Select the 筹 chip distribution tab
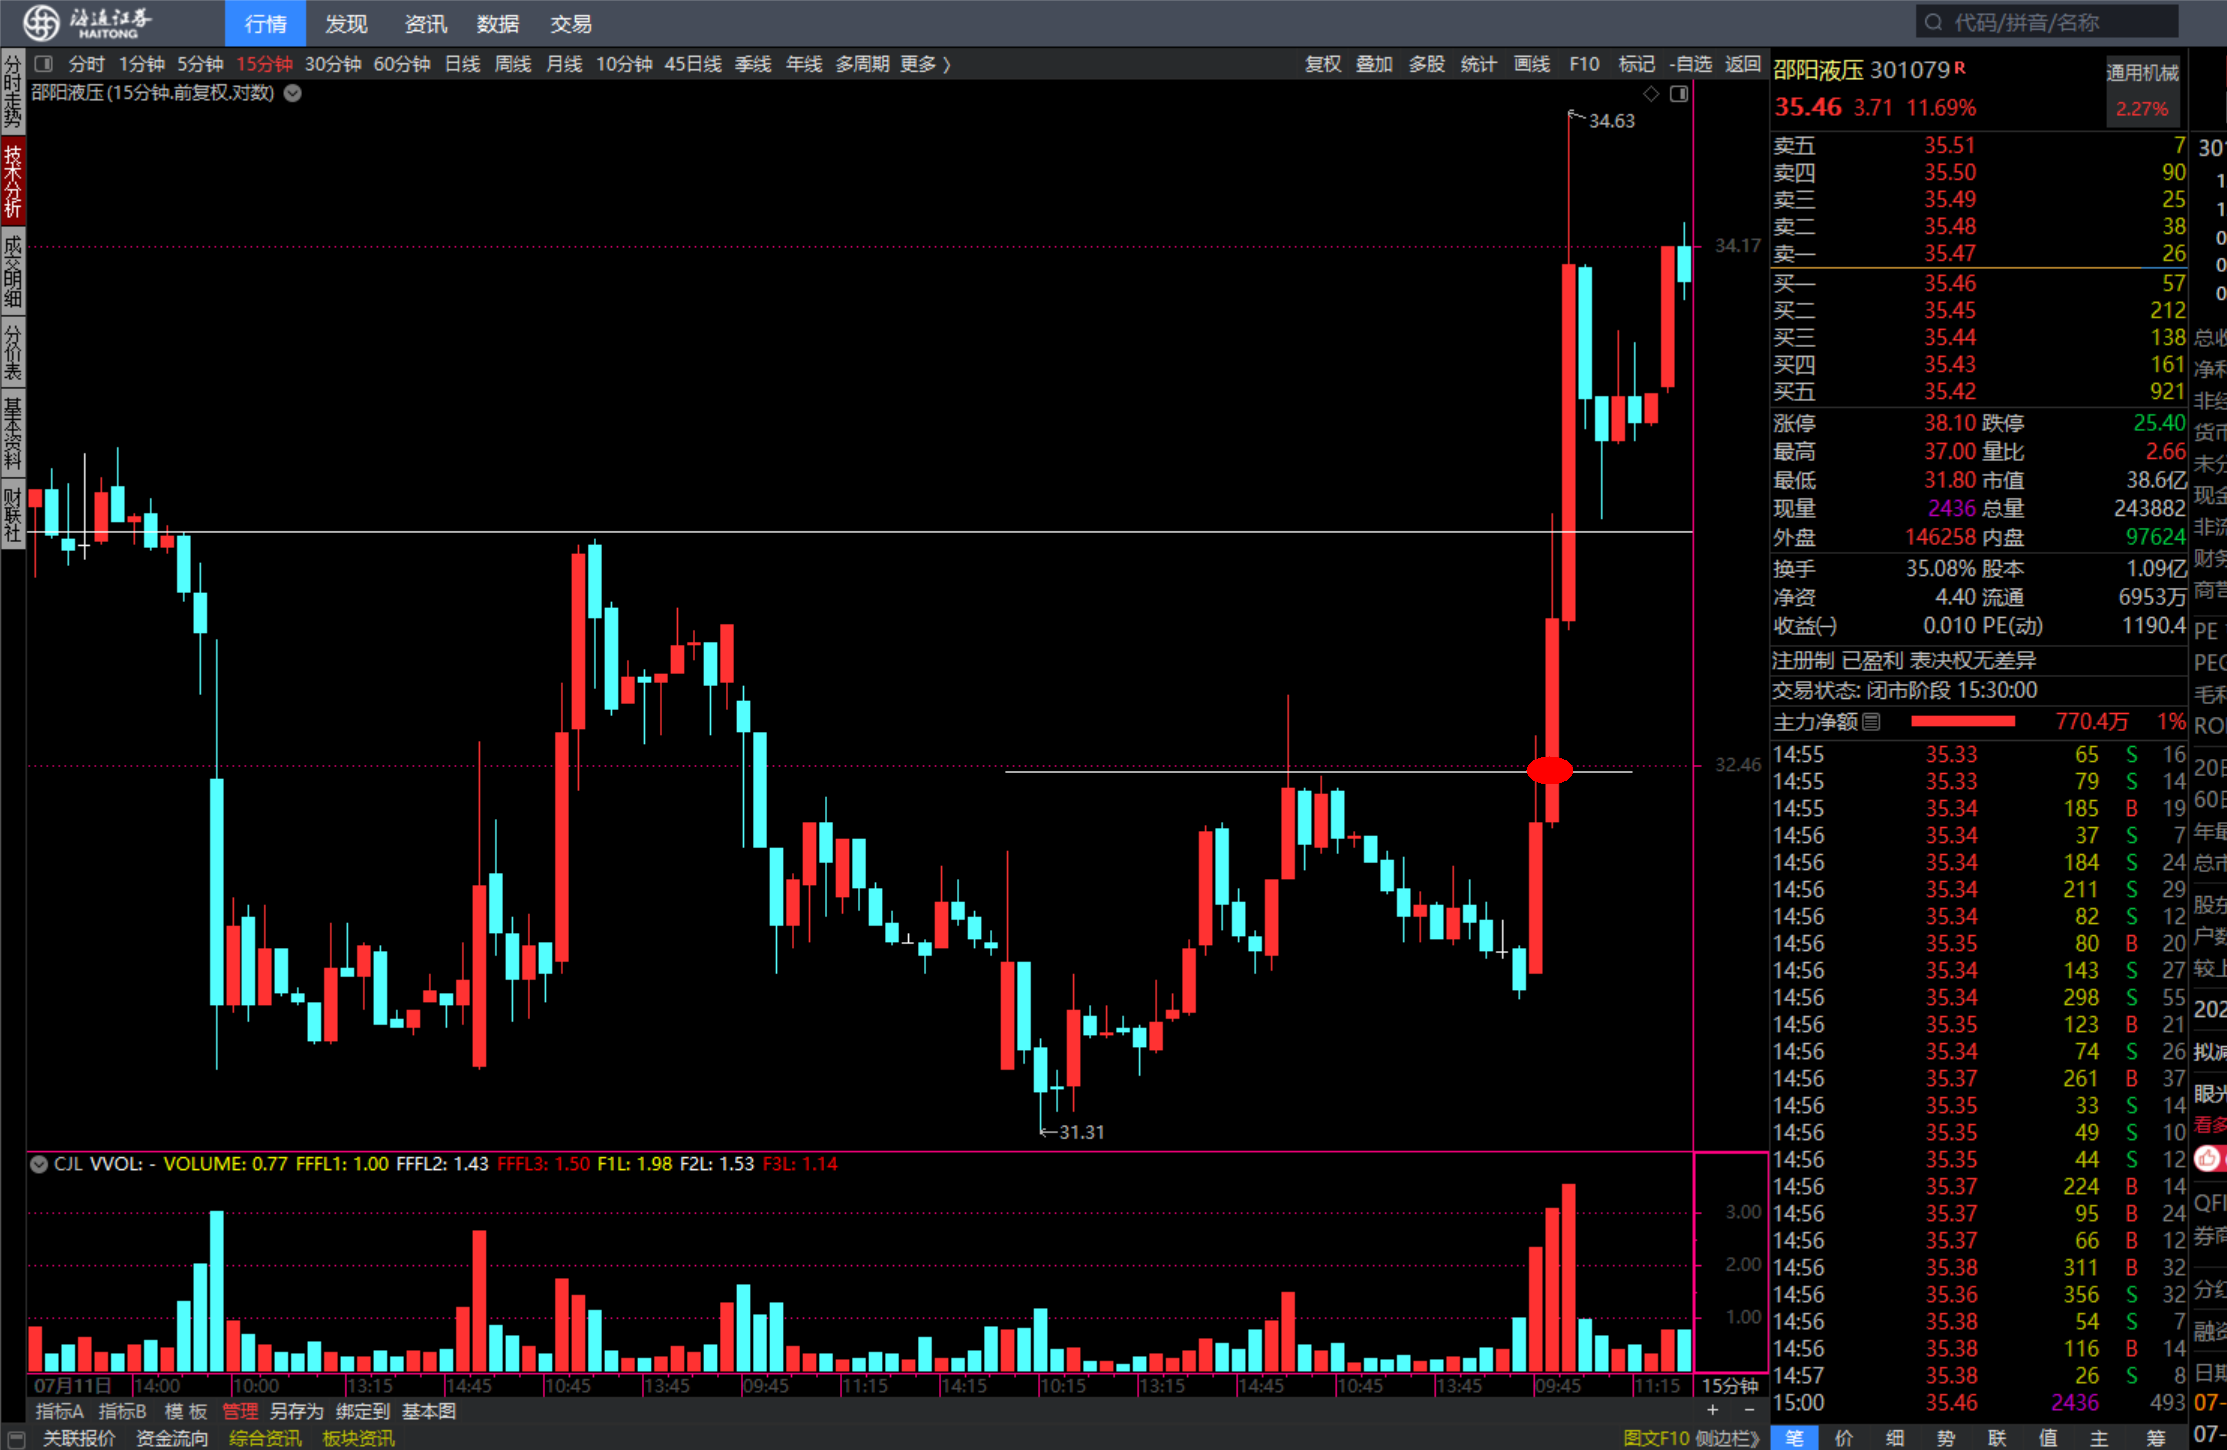Screen dimensions: 2227x1450 pos(2155,1438)
